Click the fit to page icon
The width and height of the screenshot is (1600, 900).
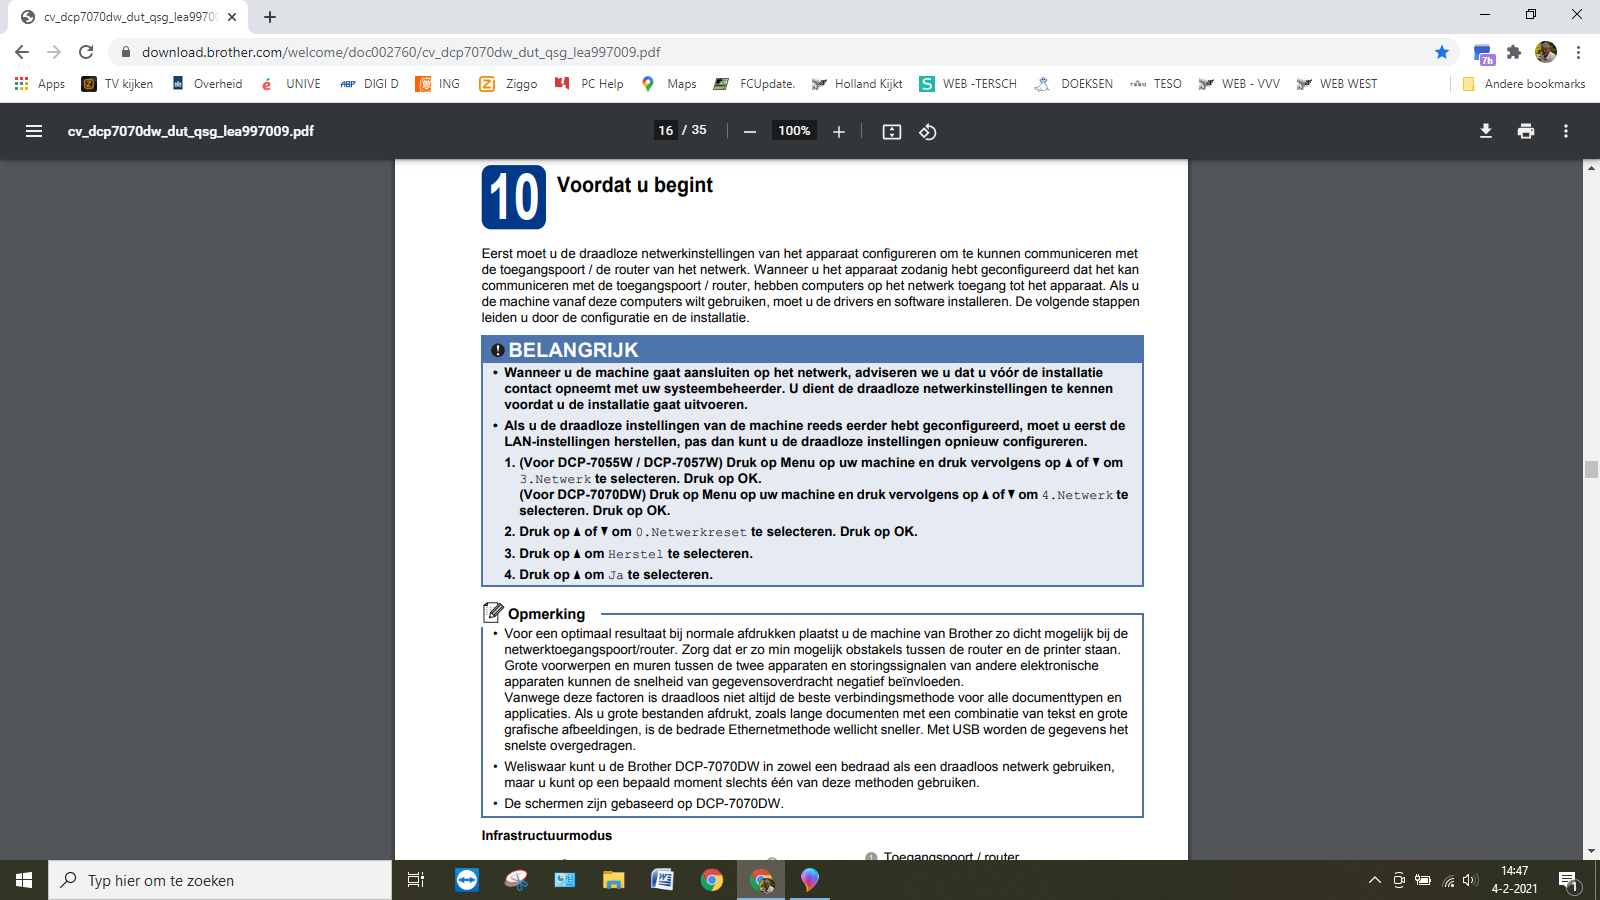click(x=892, y=131)
